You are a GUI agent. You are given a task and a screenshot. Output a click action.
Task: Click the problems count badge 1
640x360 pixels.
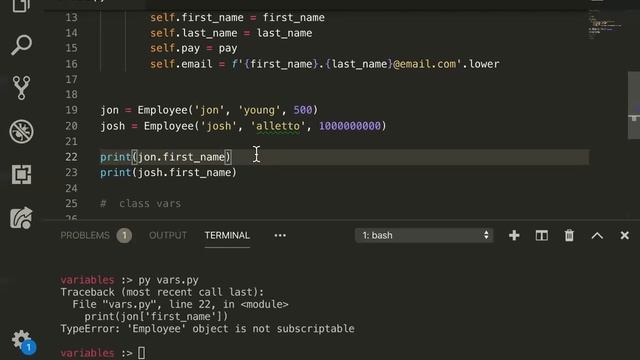(124, 236)
